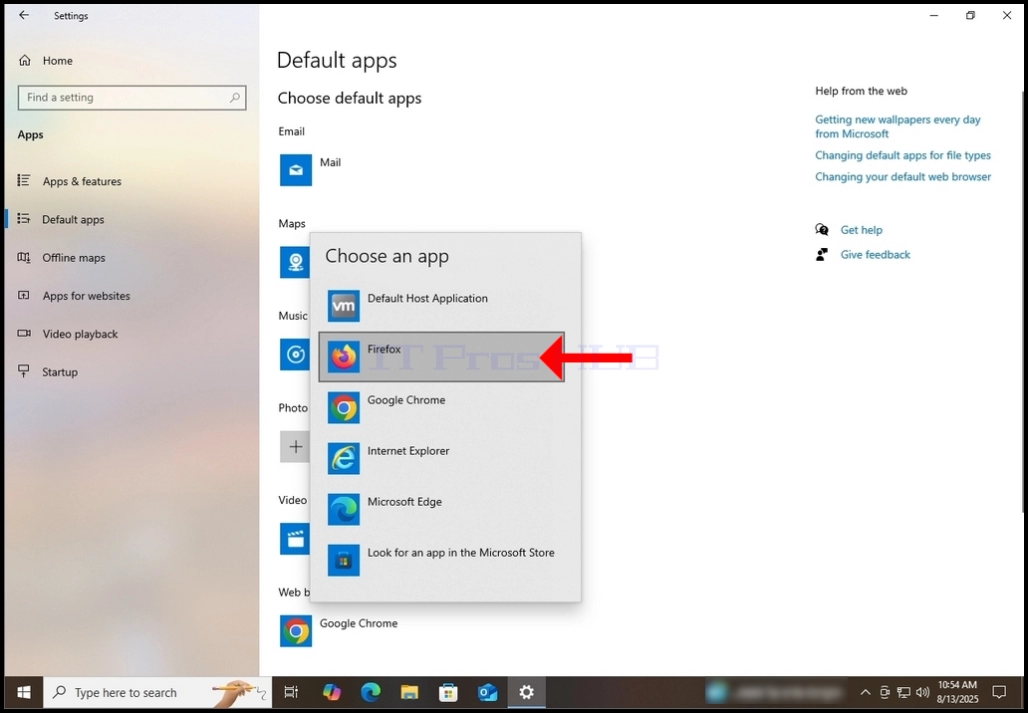The height and width of the screenshot is (713, 1028).
Task: Open Changing default apps for file types link
Action: pos(903,155)
